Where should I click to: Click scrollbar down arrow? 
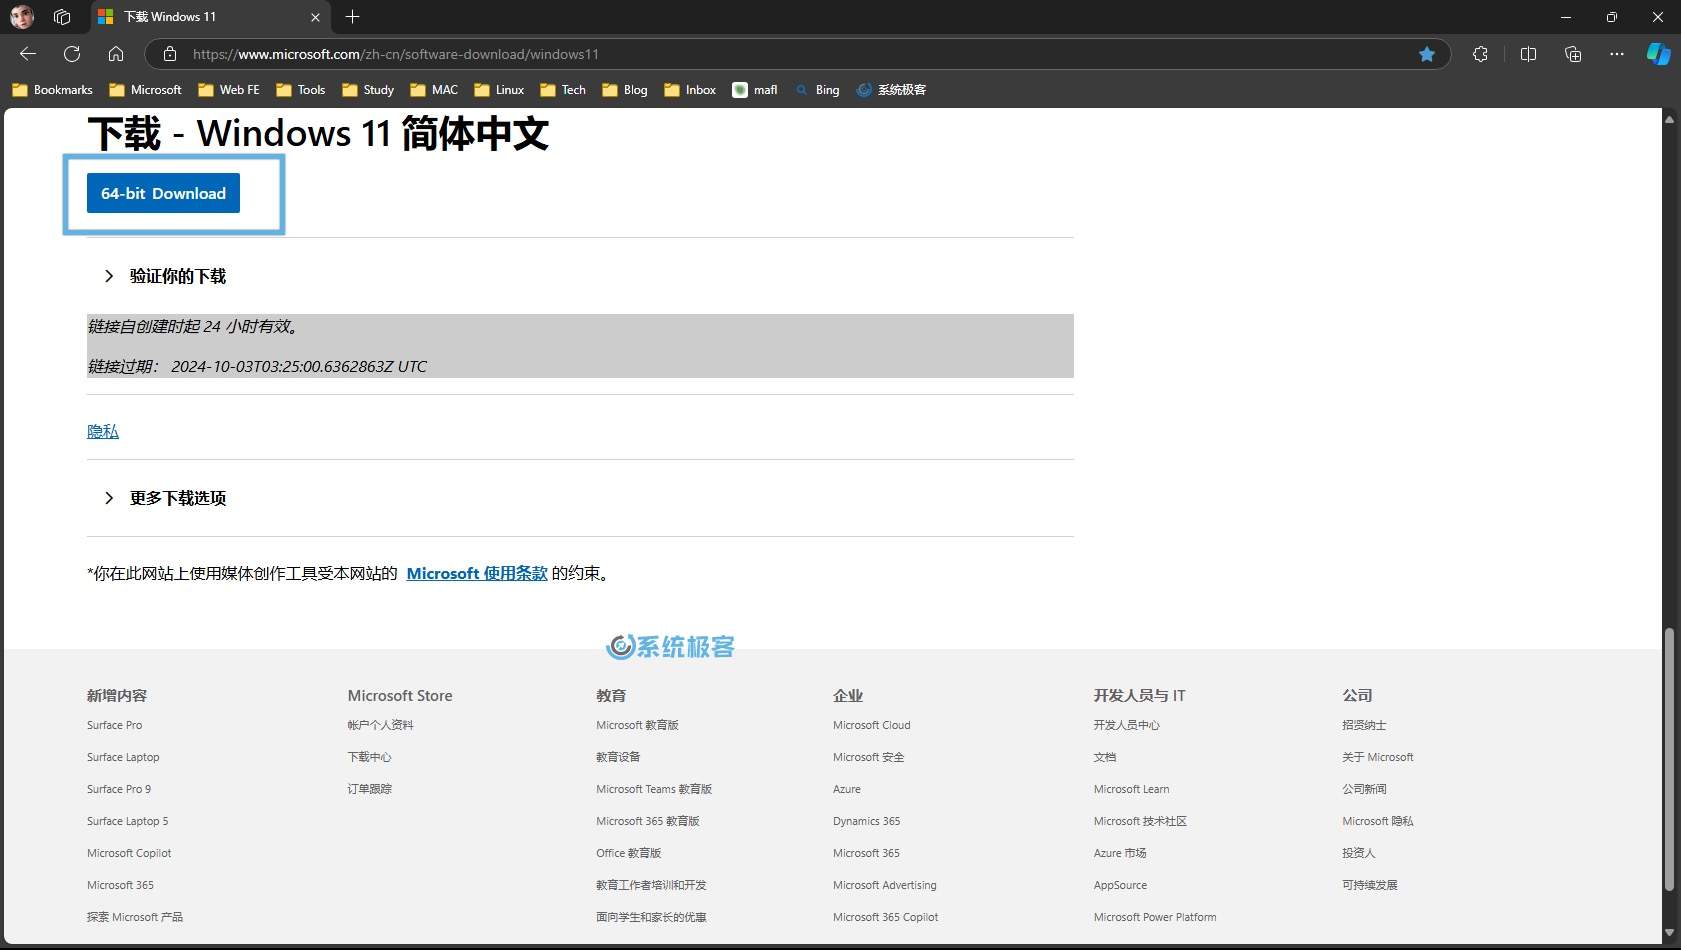coord(1668,933)
